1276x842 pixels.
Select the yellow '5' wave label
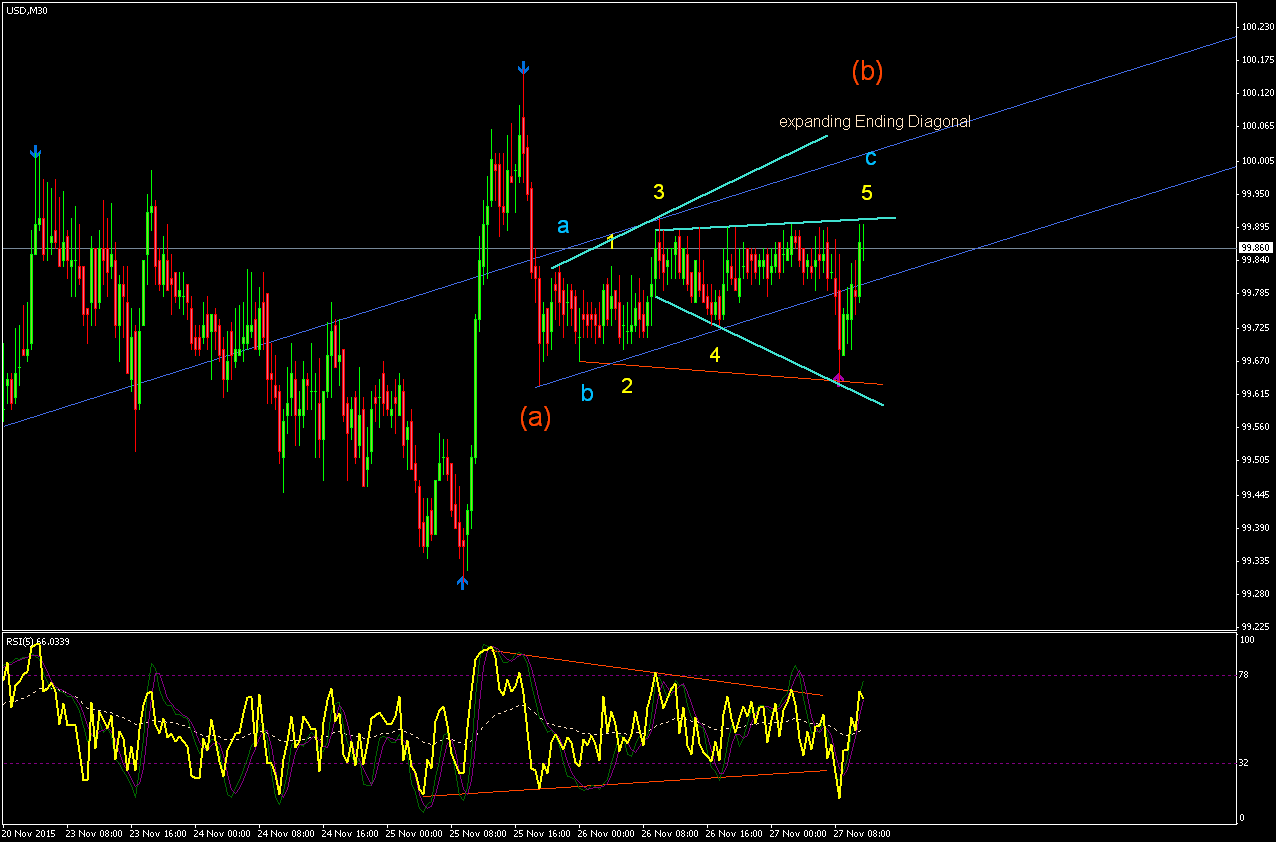point(867,191)
